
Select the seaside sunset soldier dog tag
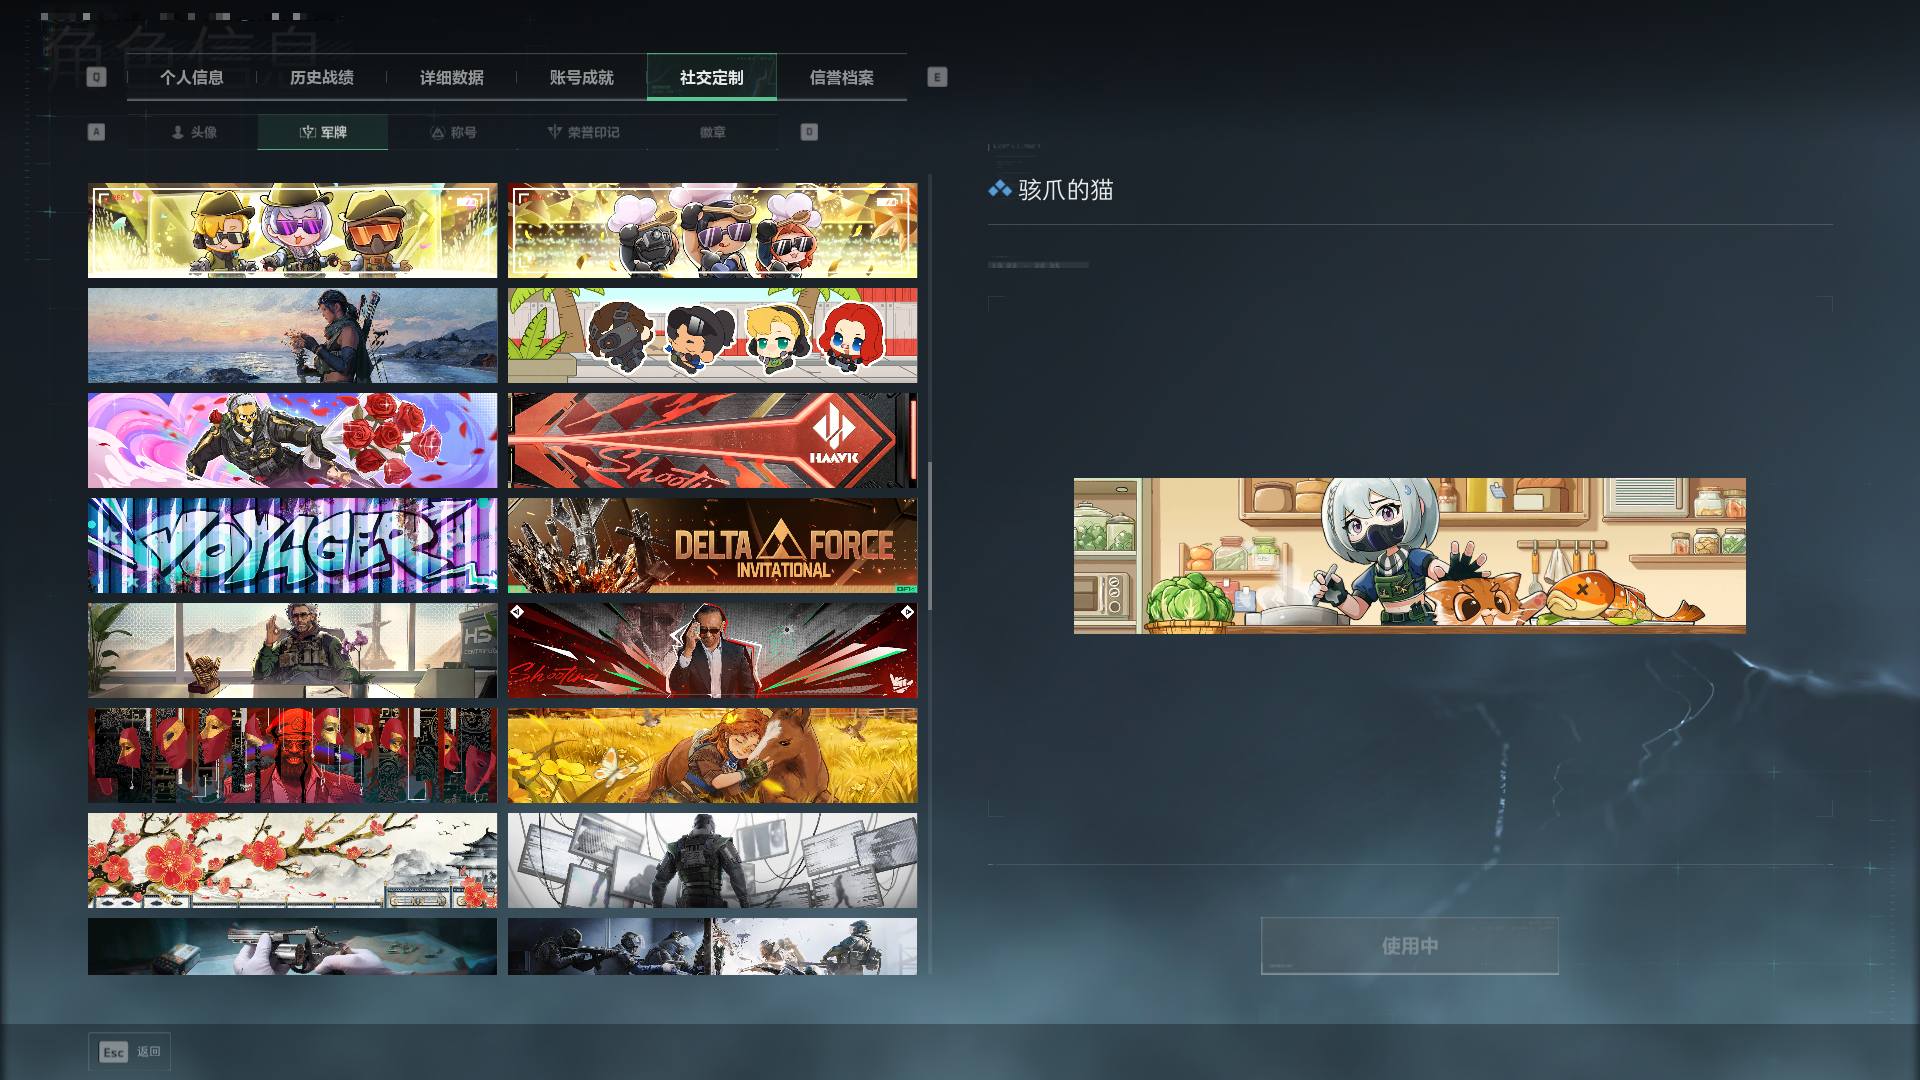292,336
